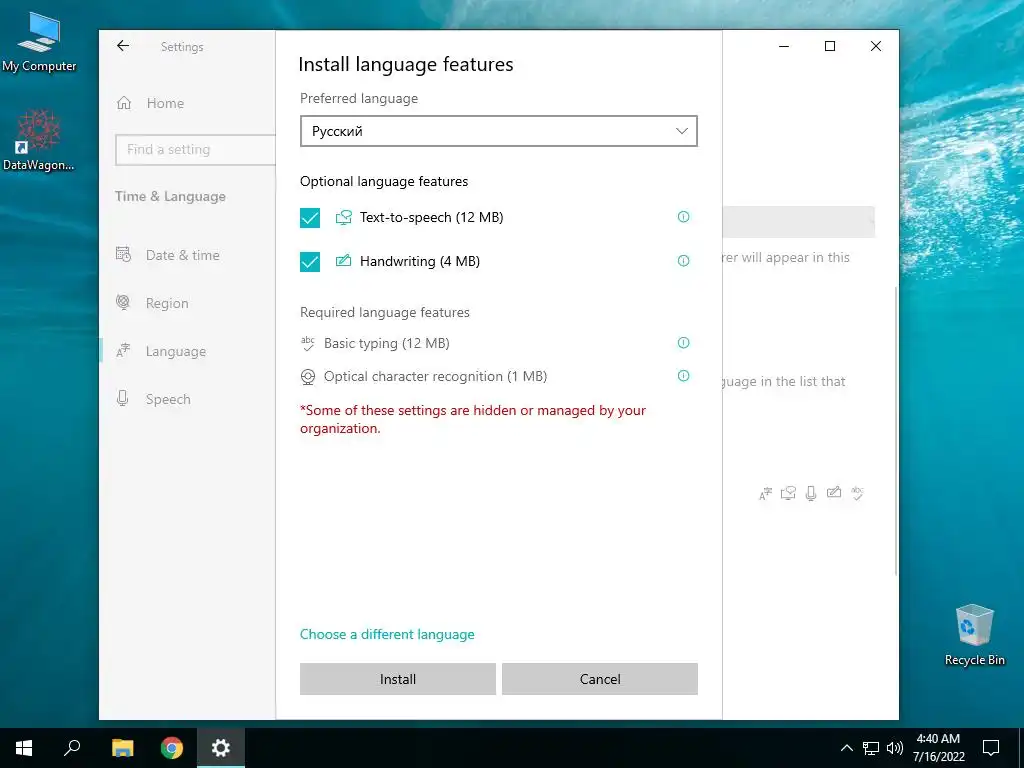Click the volume speaker tray icon
Viewport: 1024px width, 768px height.
[895, 748]
